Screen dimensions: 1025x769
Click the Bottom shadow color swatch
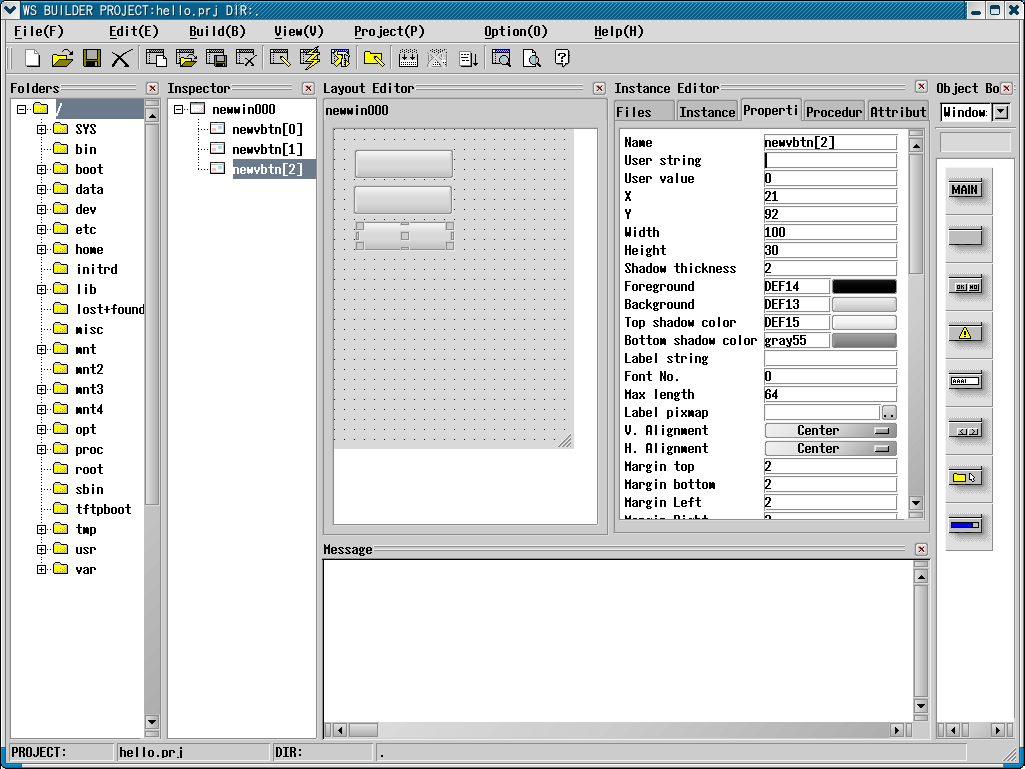pyautogui.click(x=864, y=341)
